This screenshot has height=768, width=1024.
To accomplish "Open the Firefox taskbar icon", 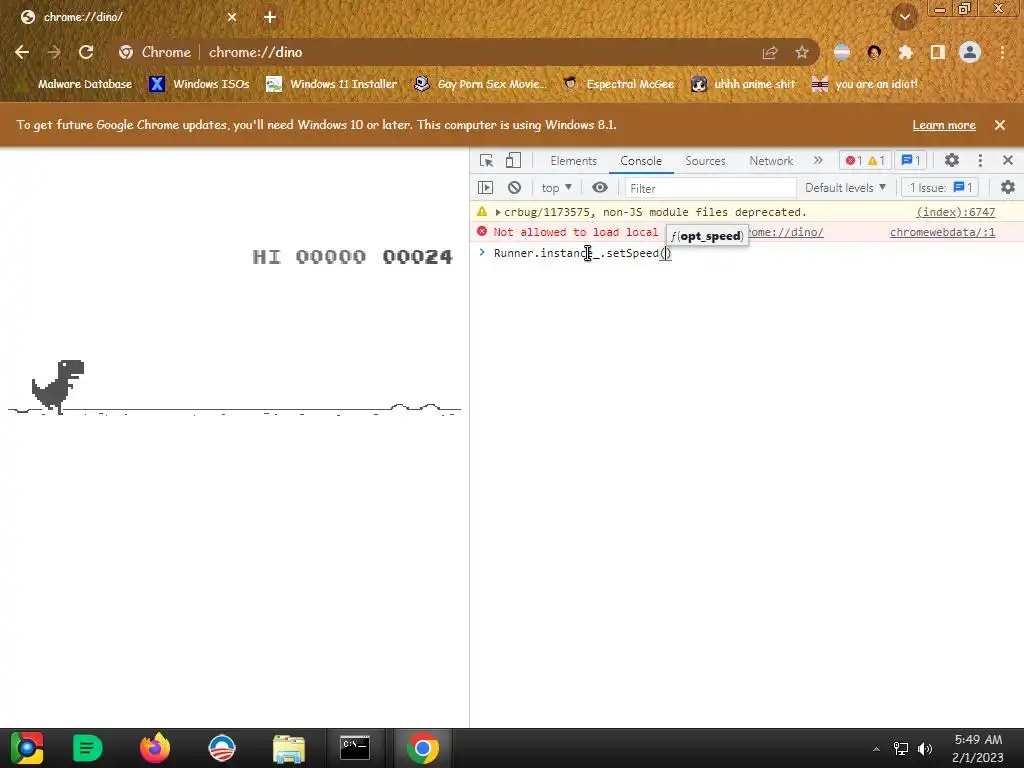I will point(155,748).
